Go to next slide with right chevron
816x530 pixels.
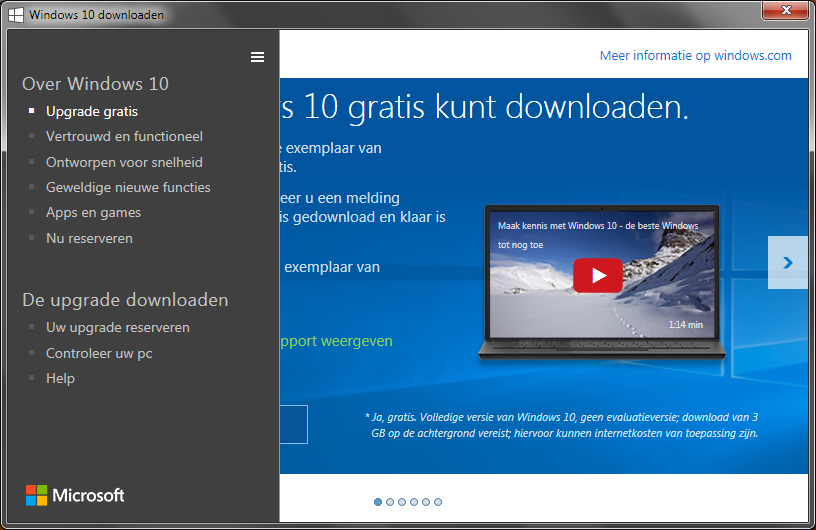[x=787, y=262]
